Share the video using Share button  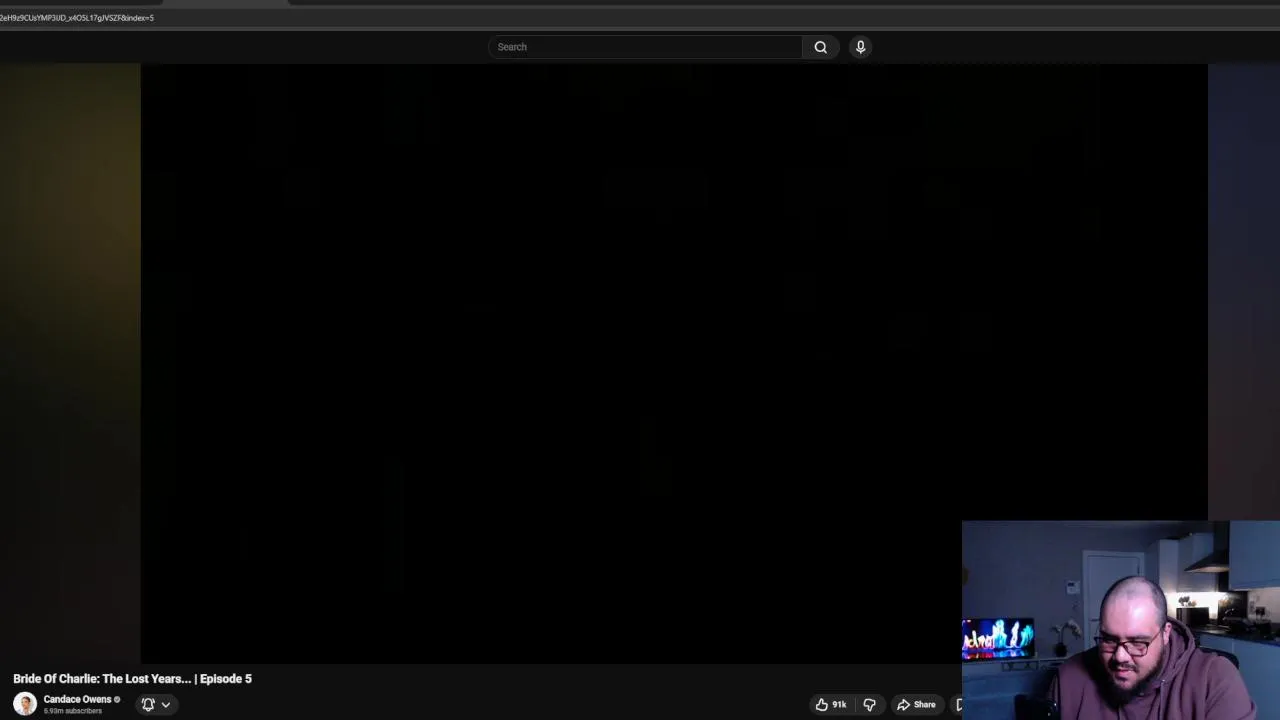click(916, 704)
